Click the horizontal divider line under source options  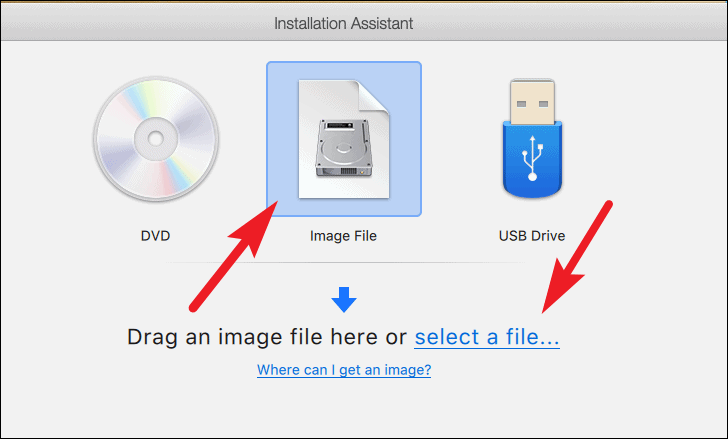click(x=346, y=263)
